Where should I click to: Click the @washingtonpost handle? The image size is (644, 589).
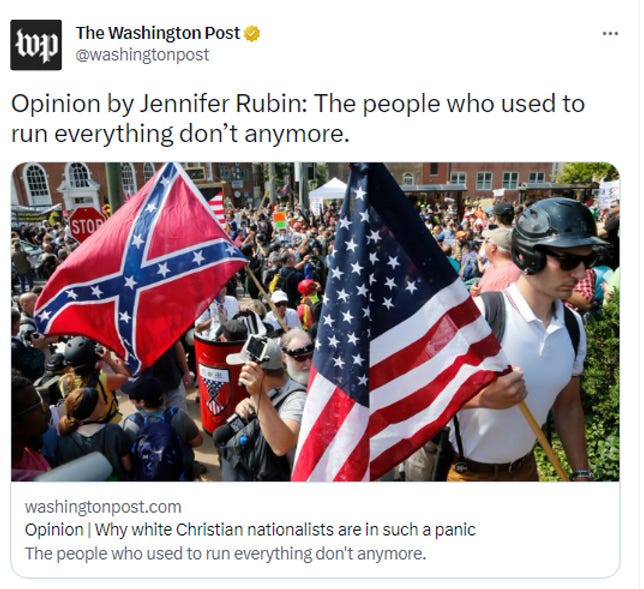143,55
